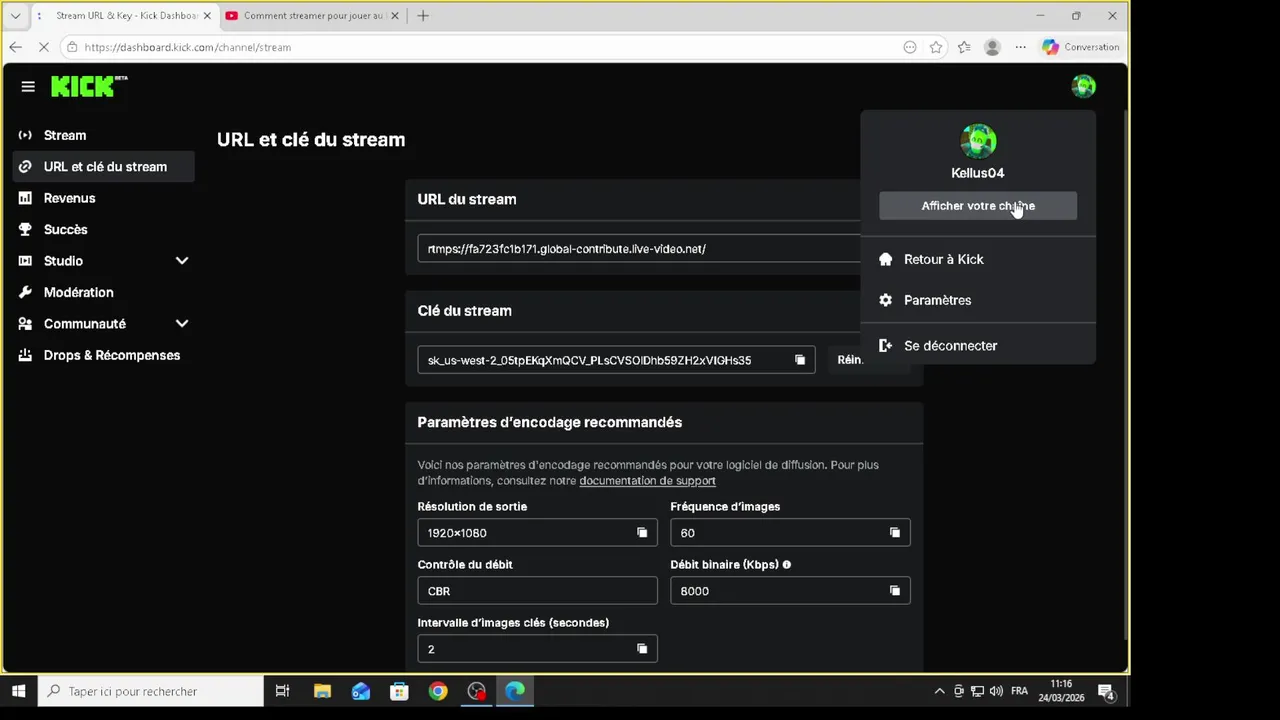This screenshot has width=1280, height=720.
Task: Add this page to favorites star
Action: (936, 47)
